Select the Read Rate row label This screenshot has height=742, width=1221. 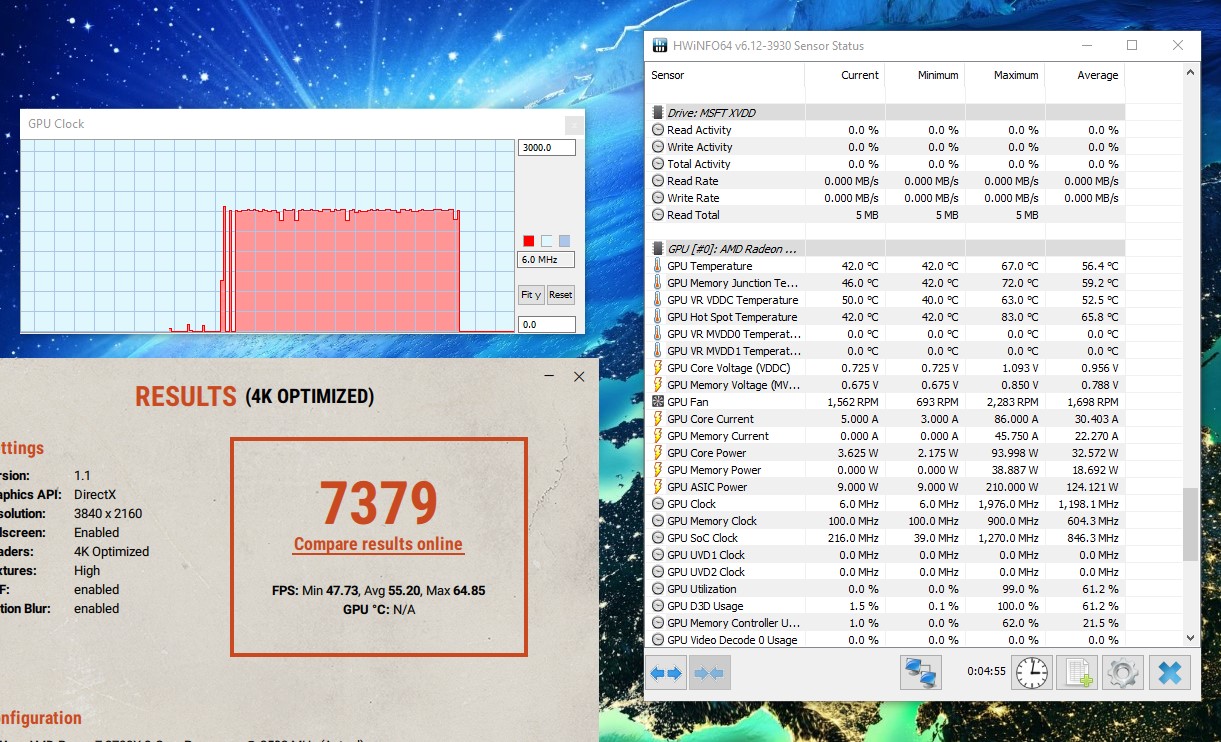[693, 181]
